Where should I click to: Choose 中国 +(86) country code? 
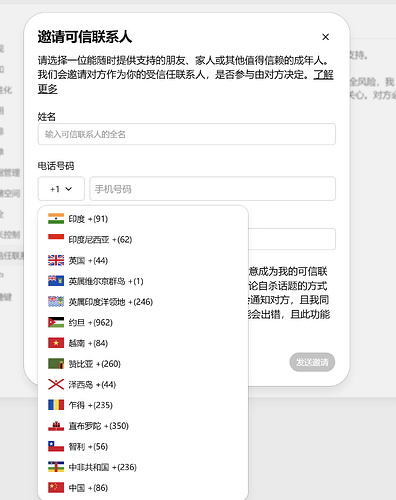pos(143,488)
